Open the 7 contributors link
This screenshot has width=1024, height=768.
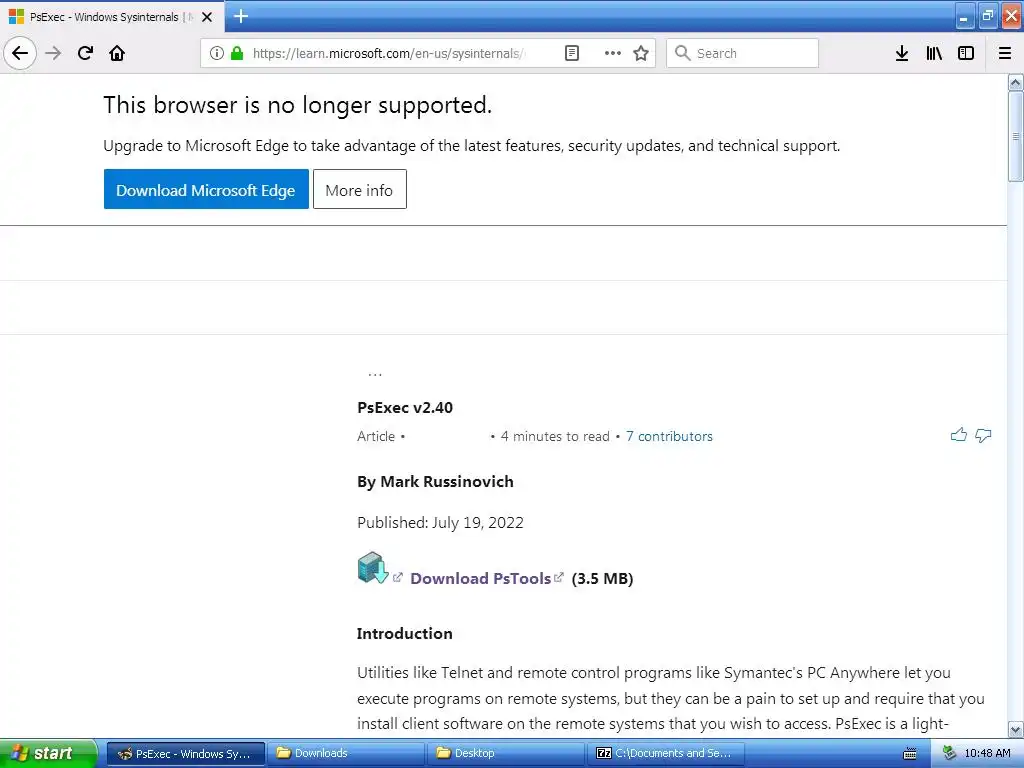(x=669, y=436)
